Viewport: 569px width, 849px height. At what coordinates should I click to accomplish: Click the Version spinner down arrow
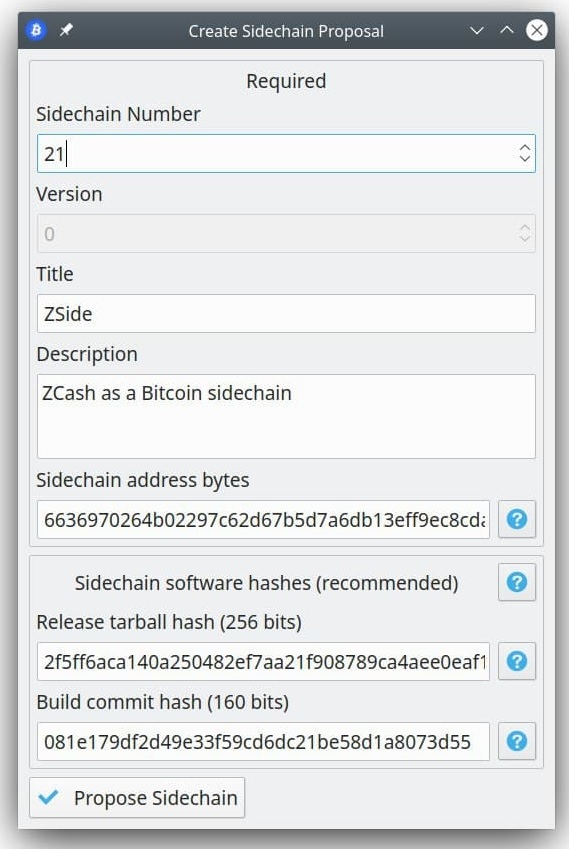(524, 239)
